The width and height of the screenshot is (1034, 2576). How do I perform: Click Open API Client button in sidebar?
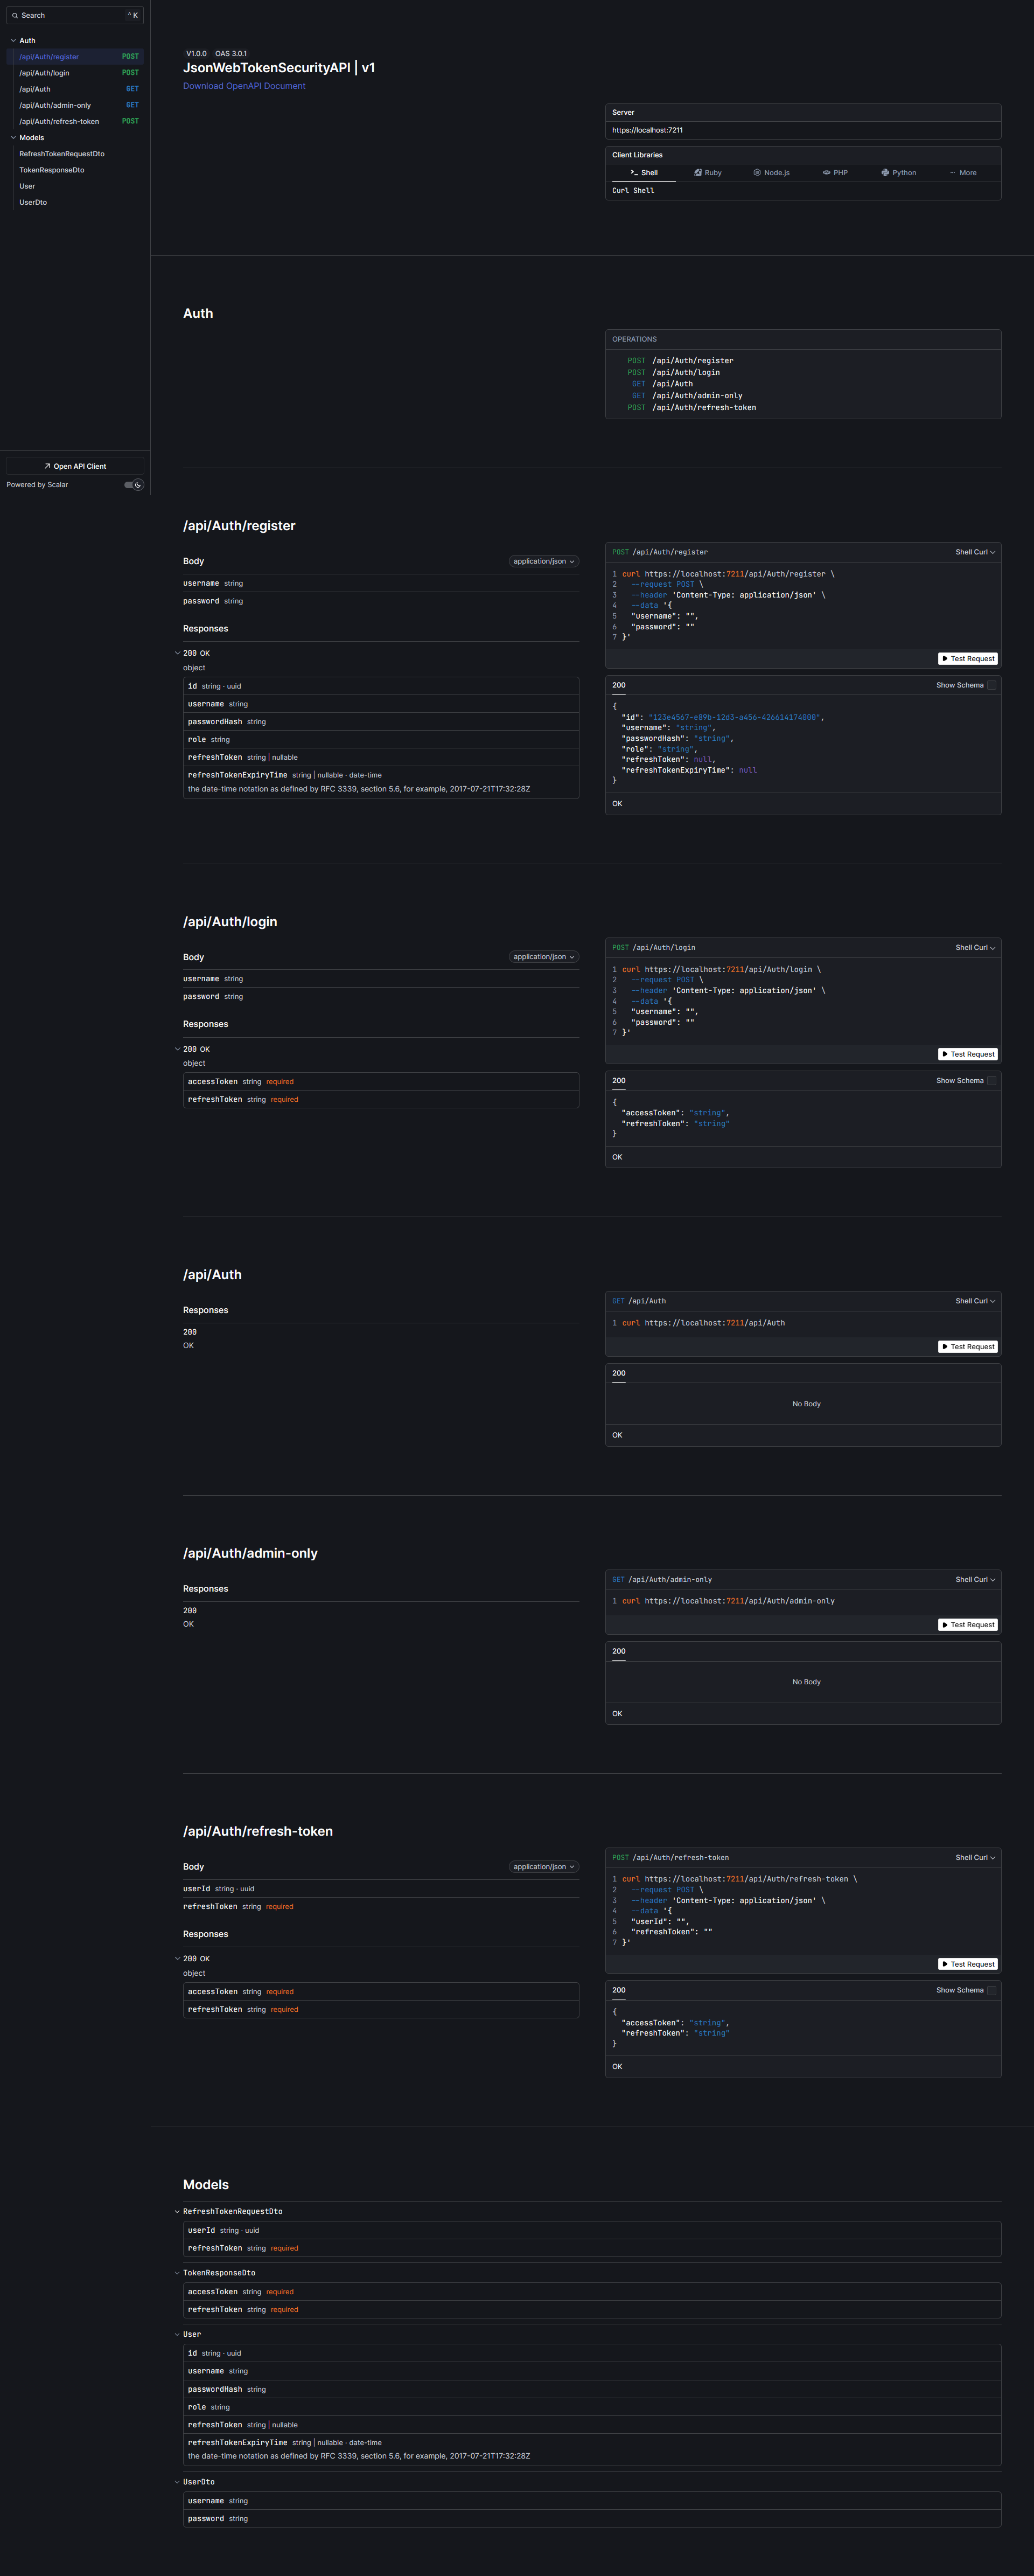[x=75, y=466]
